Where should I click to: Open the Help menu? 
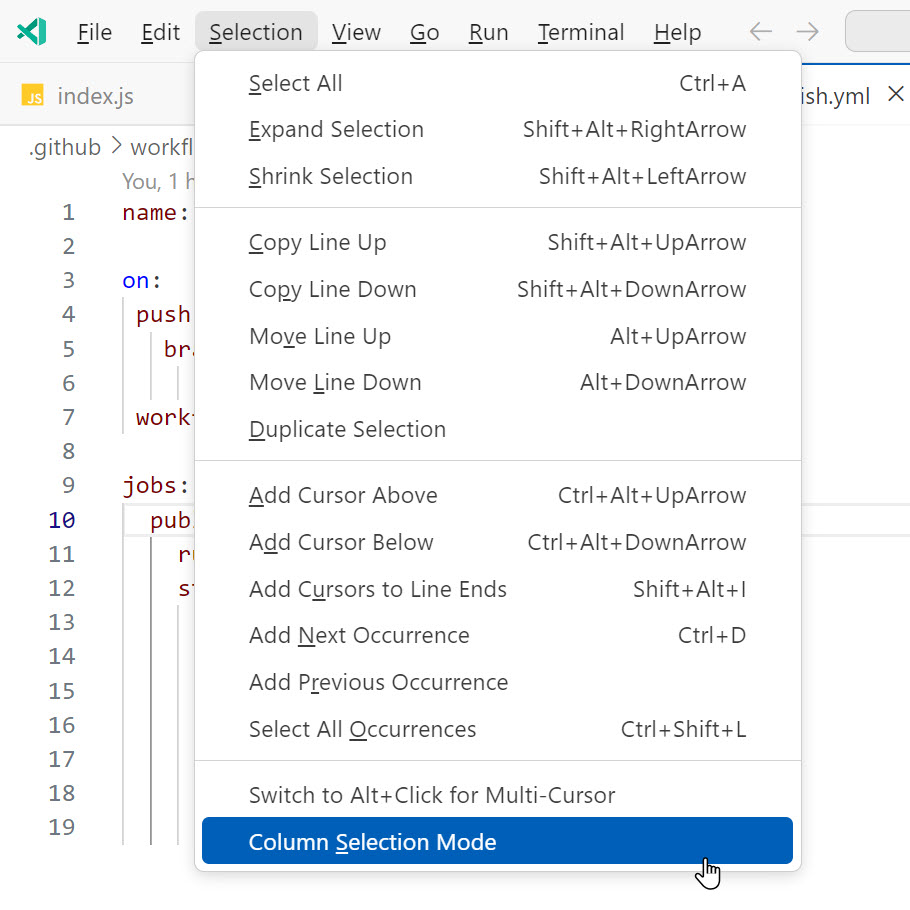click(677, 32)
